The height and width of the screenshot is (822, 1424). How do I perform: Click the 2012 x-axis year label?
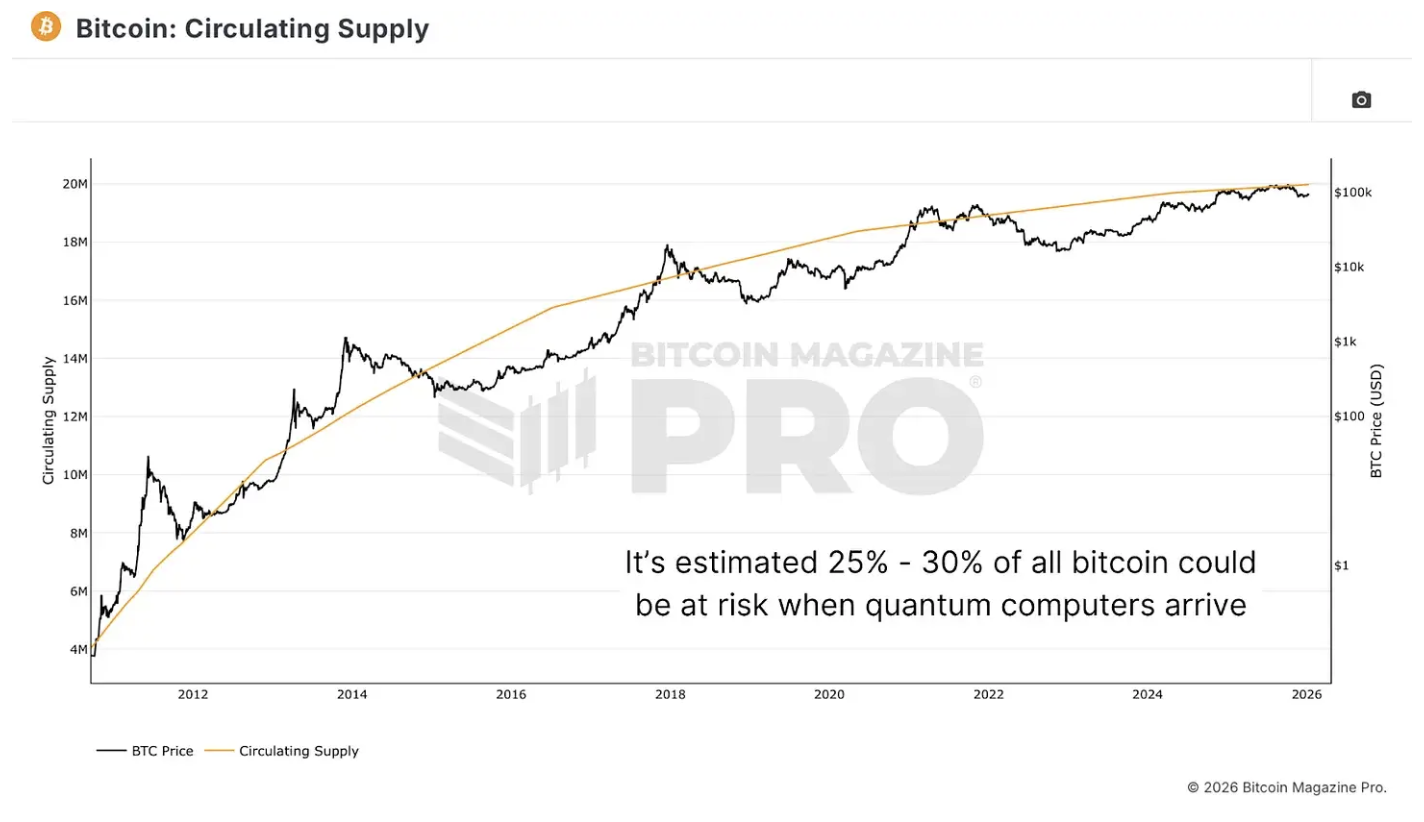[x=192, y=695]
